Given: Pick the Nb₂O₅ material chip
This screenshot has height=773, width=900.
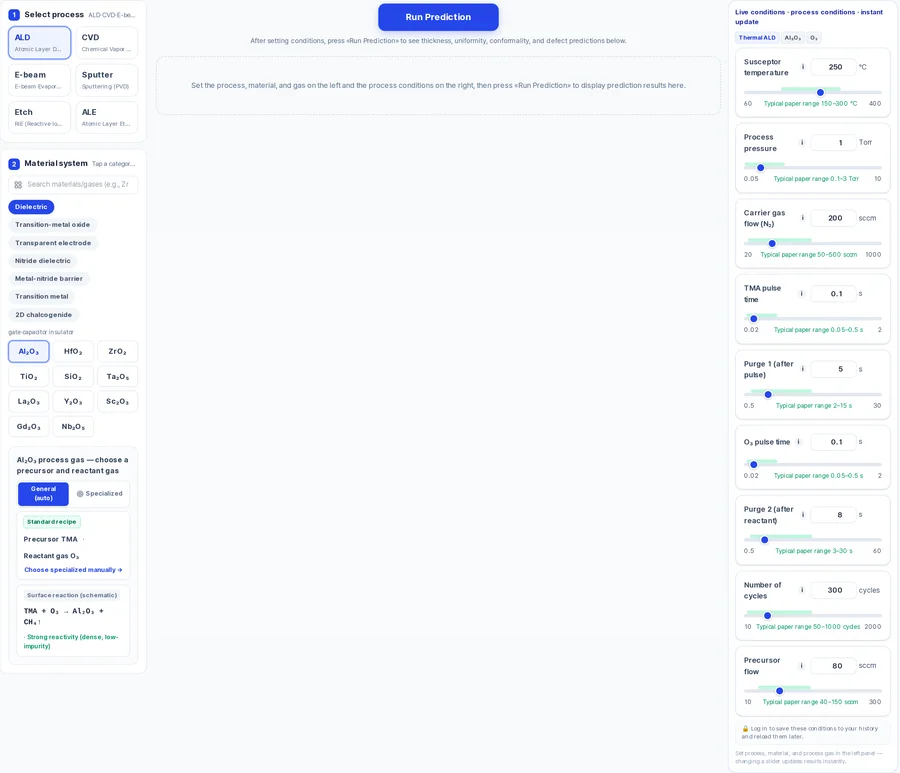Looking at the screenshot, I should (73, 426).
